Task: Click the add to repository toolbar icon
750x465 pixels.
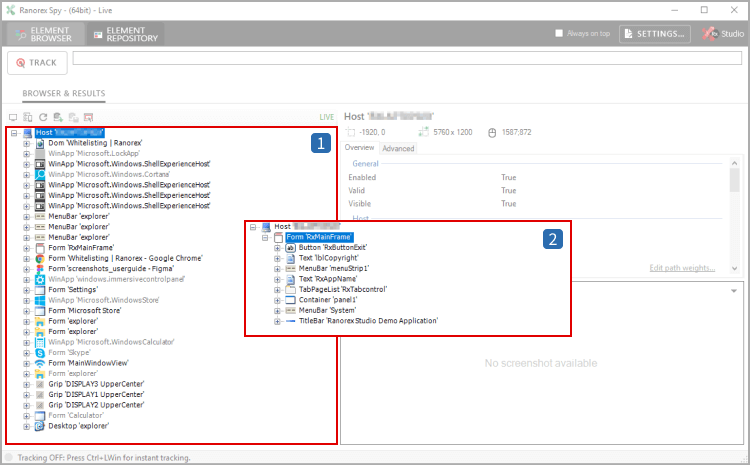Action: point(58,117)
